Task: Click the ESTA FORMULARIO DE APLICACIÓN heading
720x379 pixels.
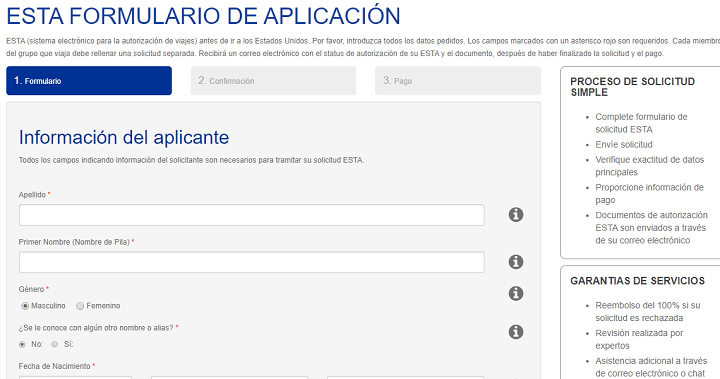Action: [203, 16]
